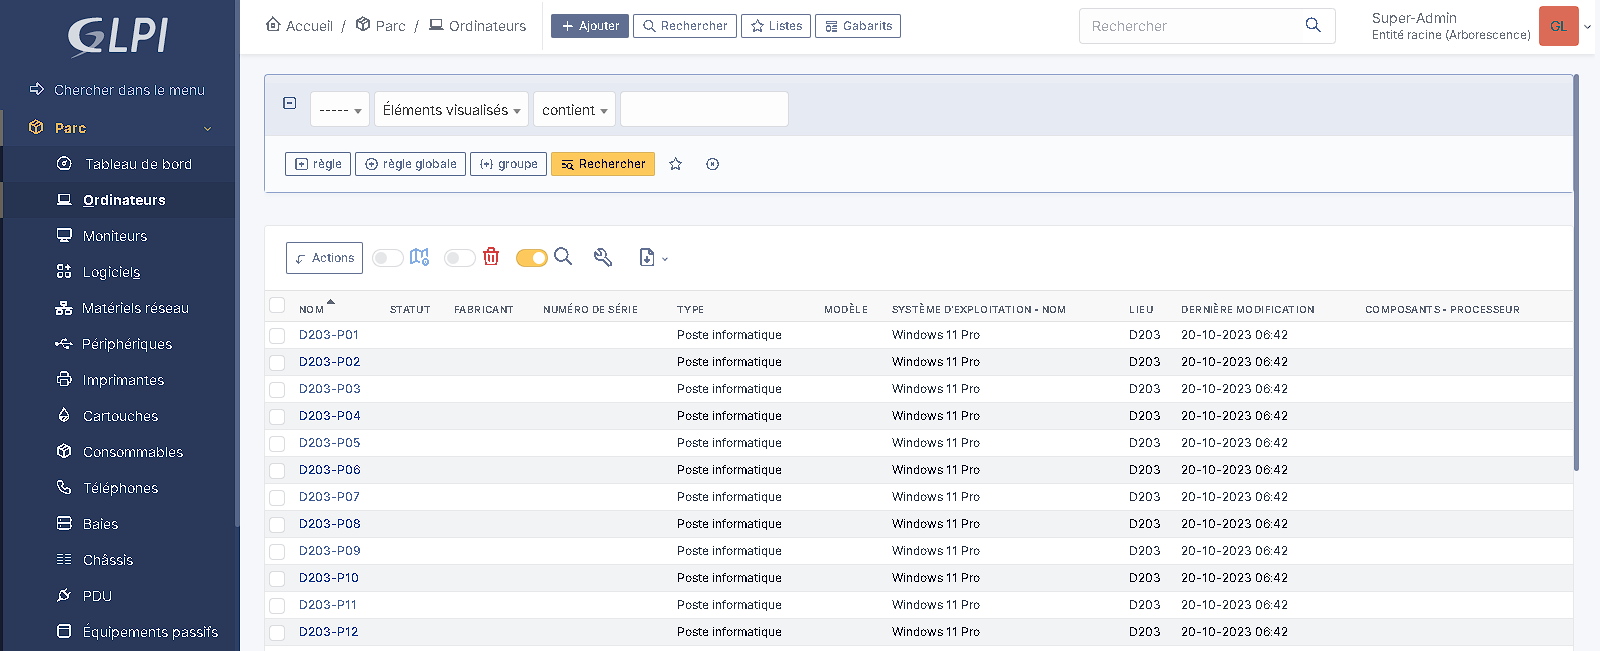Expand the Super-Admin user menu

coord(1586,27)
